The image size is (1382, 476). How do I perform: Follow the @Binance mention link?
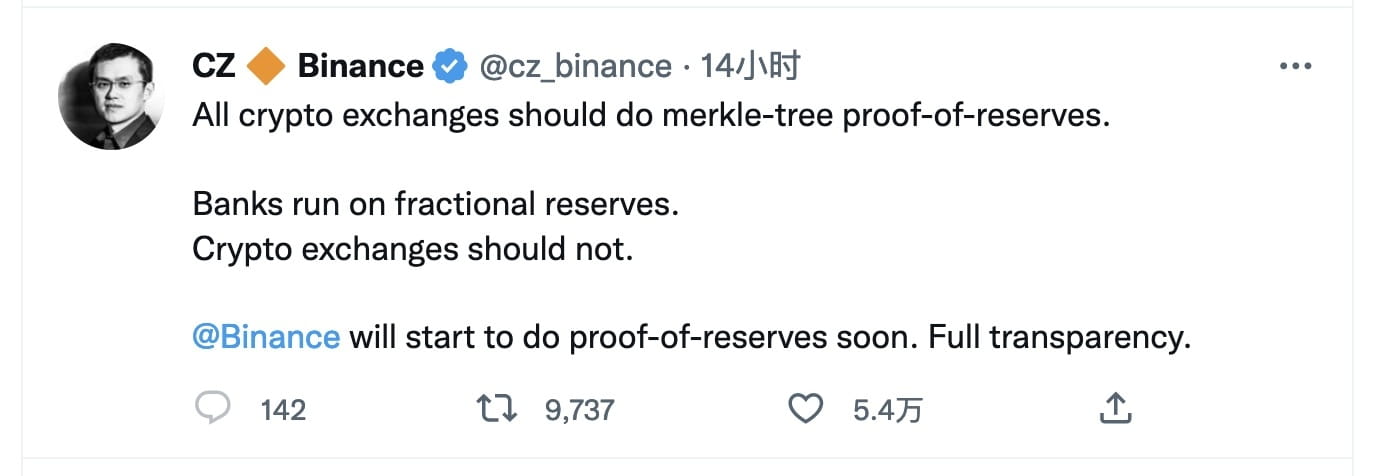pos(266,337)
